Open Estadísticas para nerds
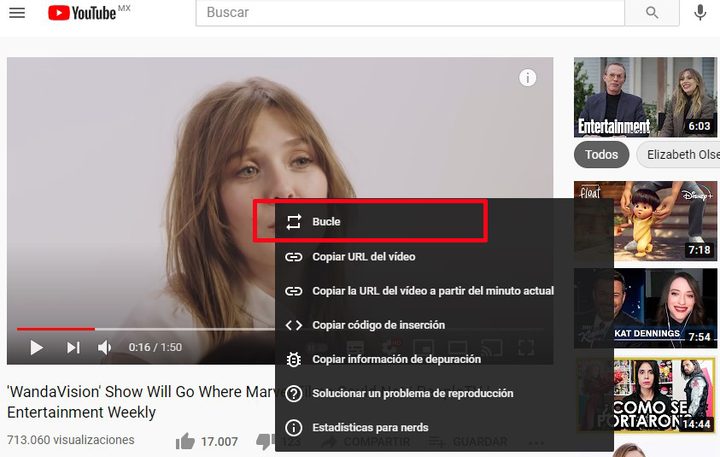This screenshot has width=720, height=457. pyautogui.click(x=444, y=427)
